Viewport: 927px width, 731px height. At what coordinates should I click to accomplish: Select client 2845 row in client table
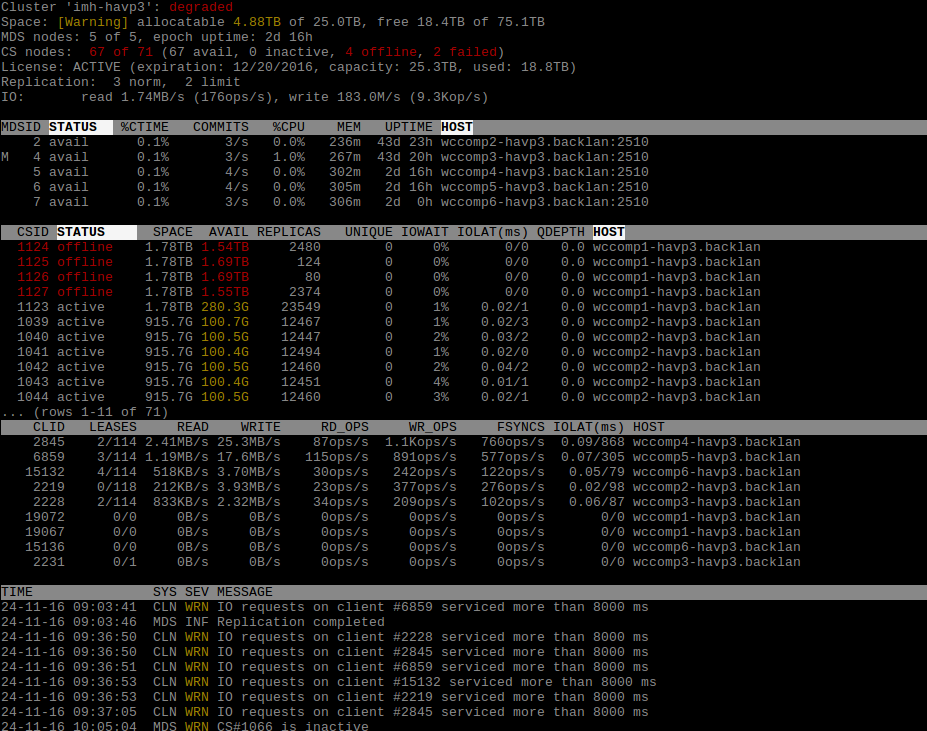tap(400, 442)
